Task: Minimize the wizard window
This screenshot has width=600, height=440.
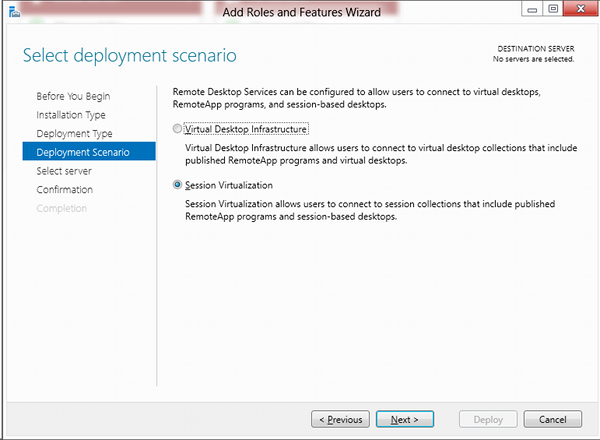Action: pyautogui.click(x=532, y=9)
